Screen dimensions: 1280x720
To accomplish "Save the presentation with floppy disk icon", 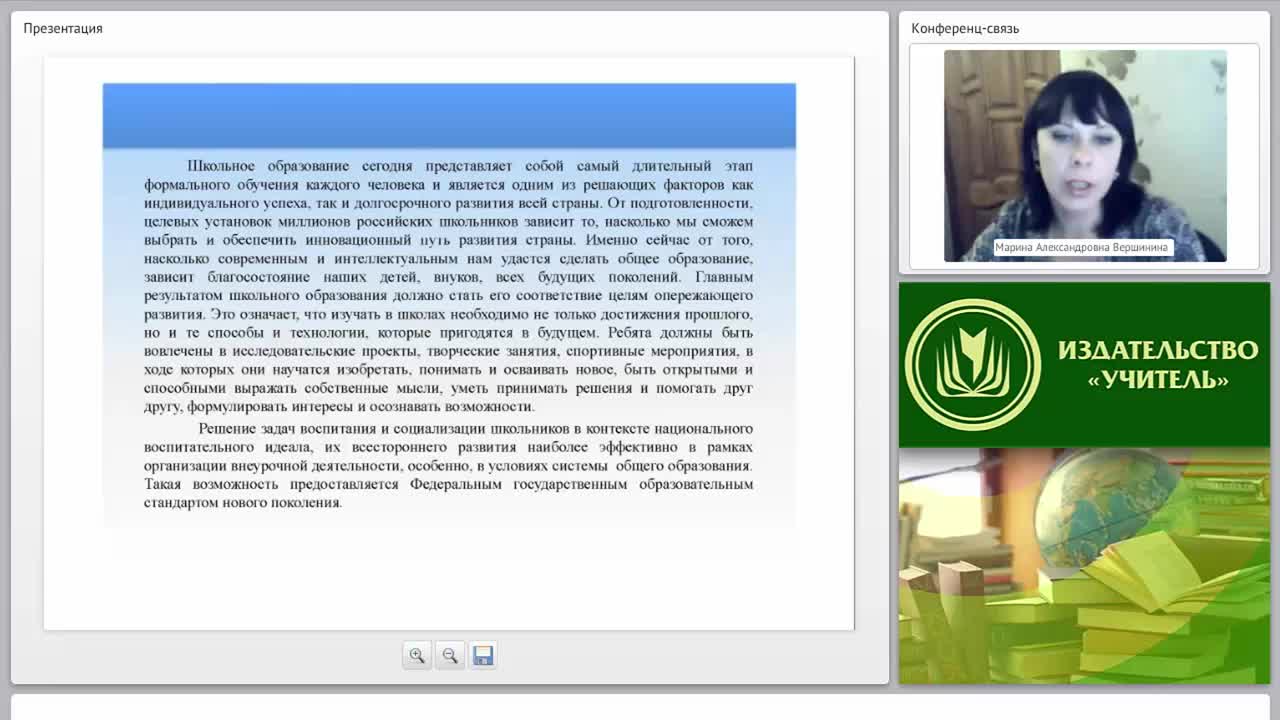I will coord(483,656).
